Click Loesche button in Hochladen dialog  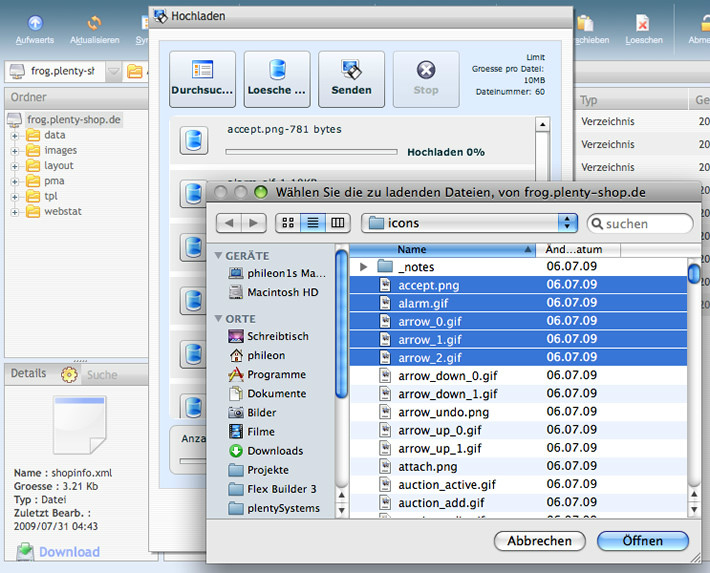(277, 79)
